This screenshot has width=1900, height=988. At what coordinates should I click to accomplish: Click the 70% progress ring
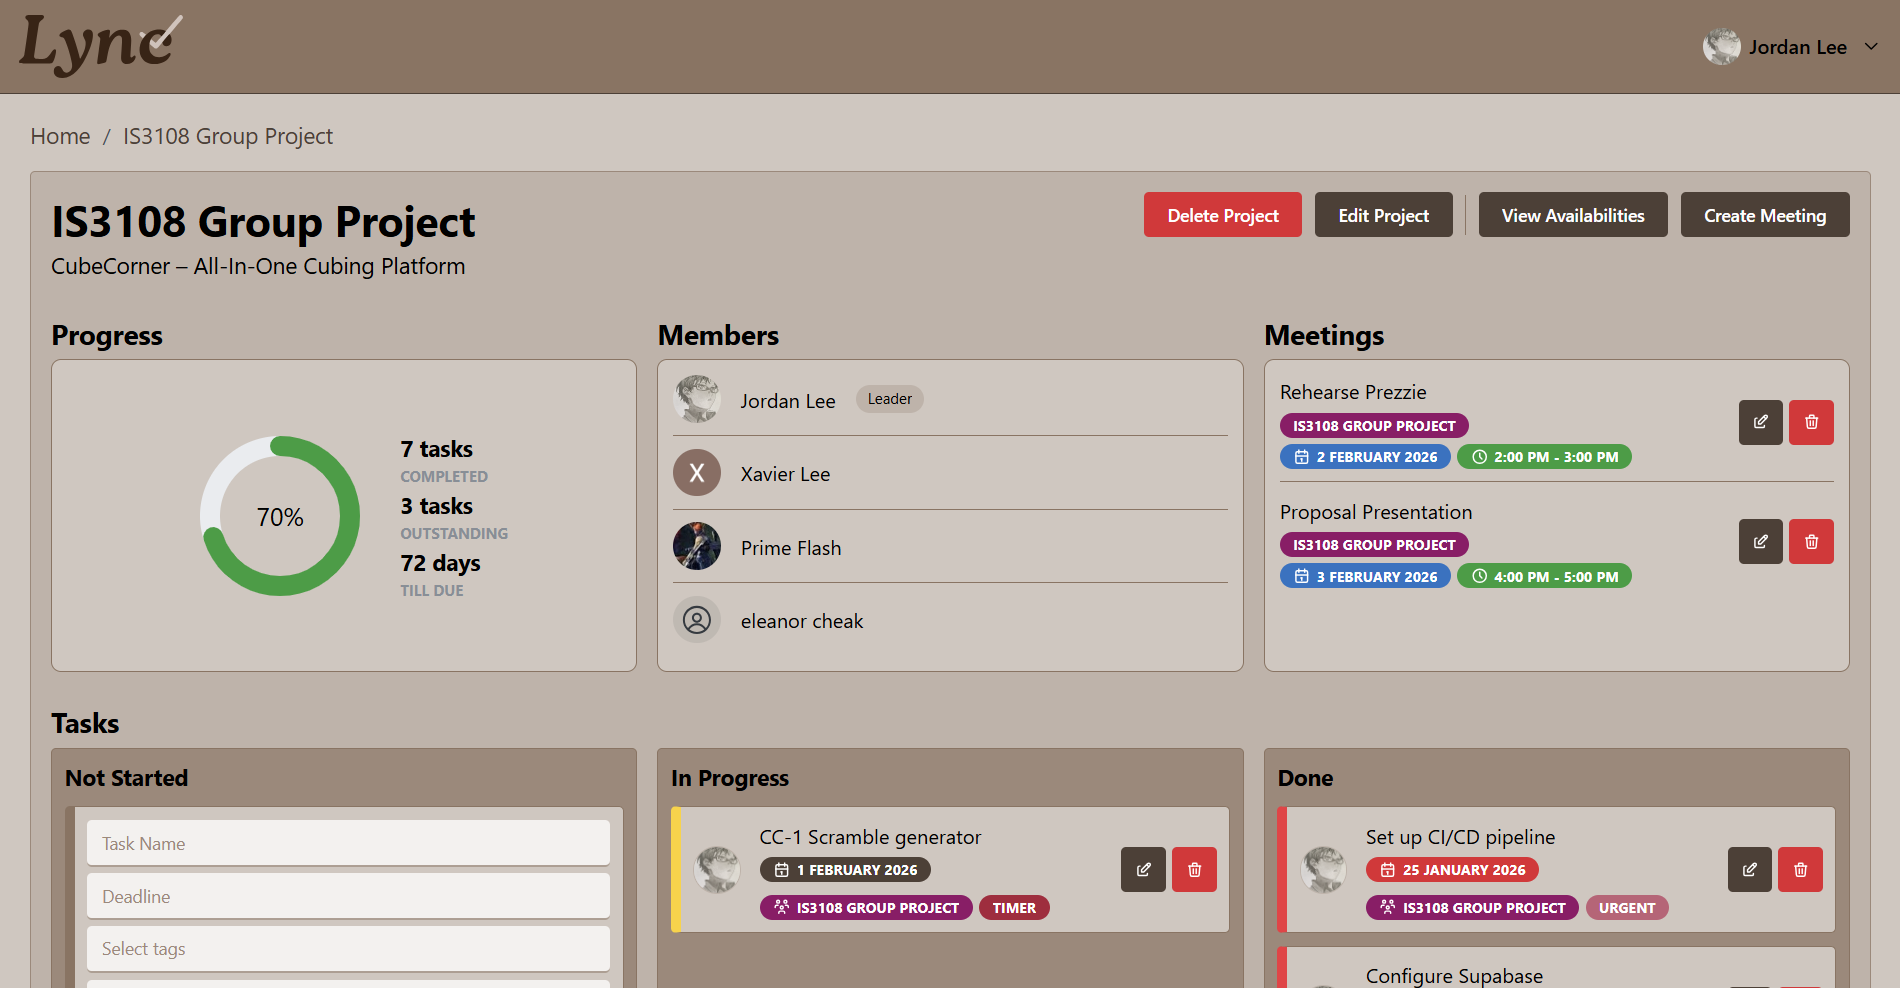(x=280, y=516)
